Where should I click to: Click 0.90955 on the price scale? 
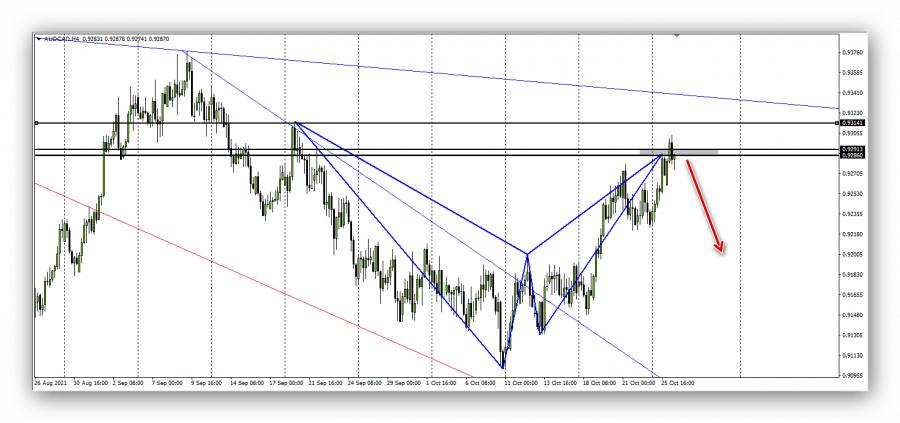point(853,375)
